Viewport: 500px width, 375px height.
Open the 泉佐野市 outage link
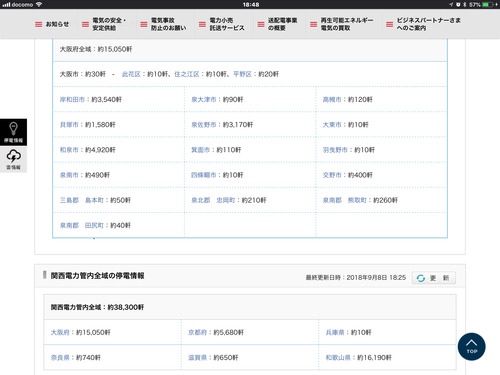(x=203, y=125)
